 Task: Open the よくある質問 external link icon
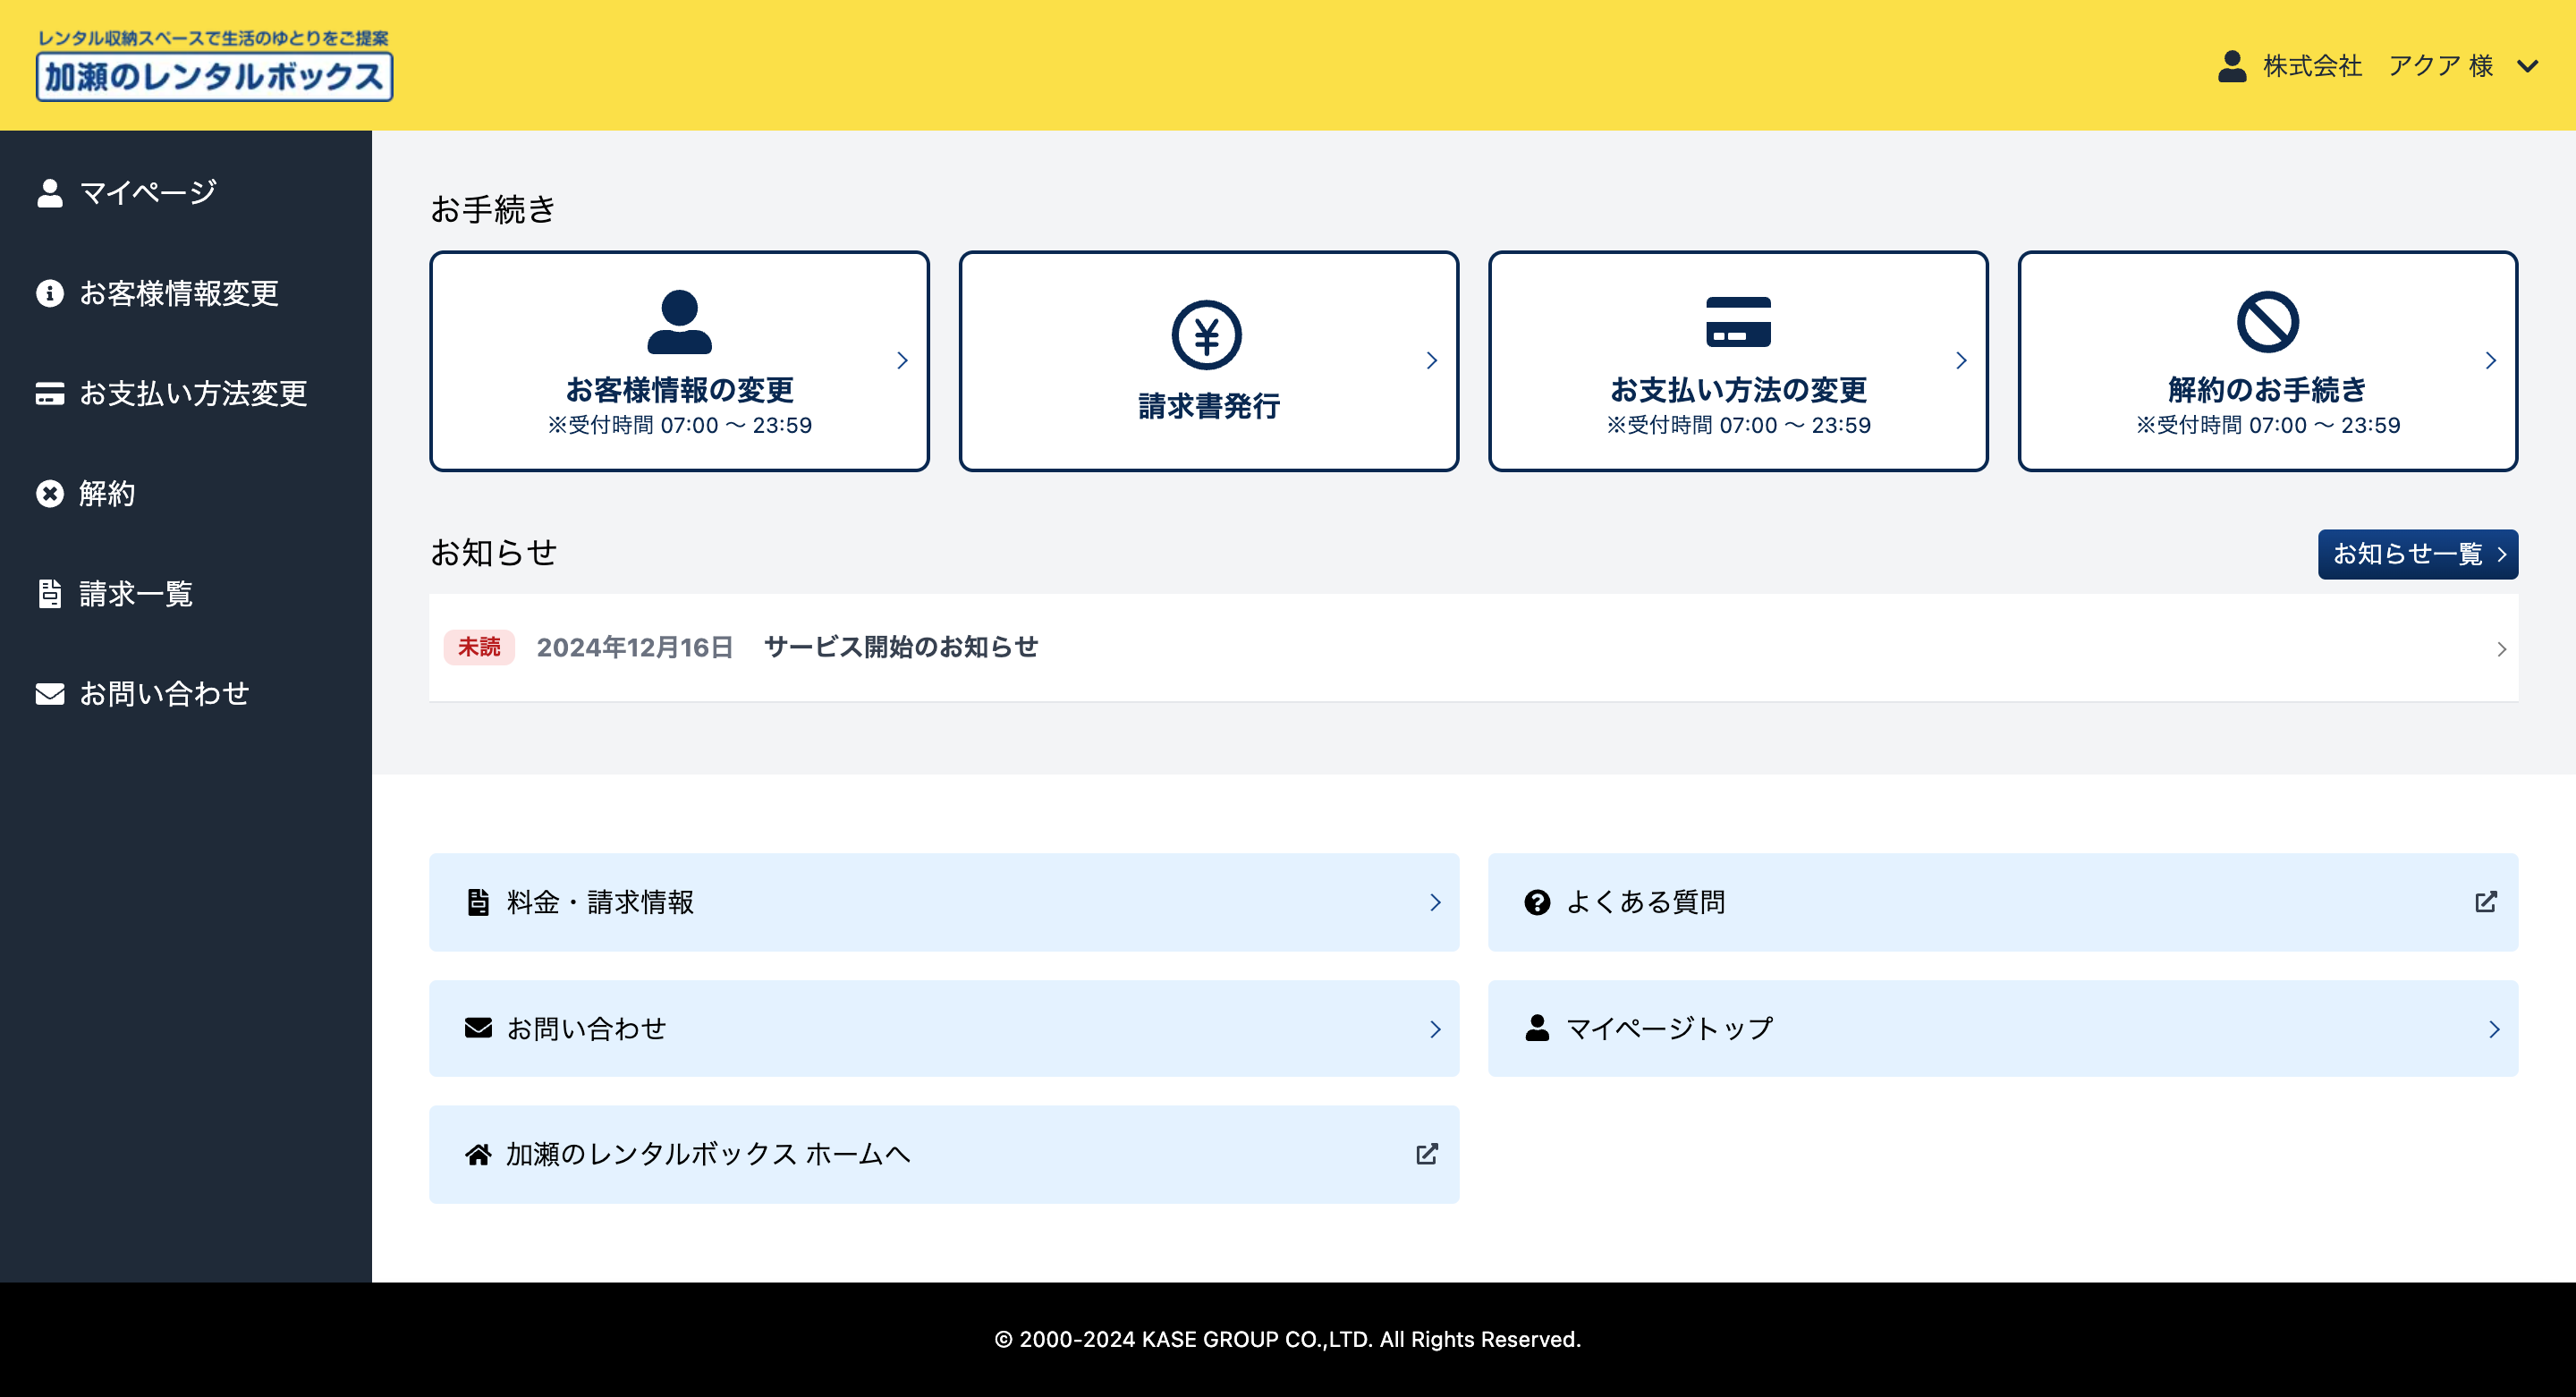tap(2485, 902)
